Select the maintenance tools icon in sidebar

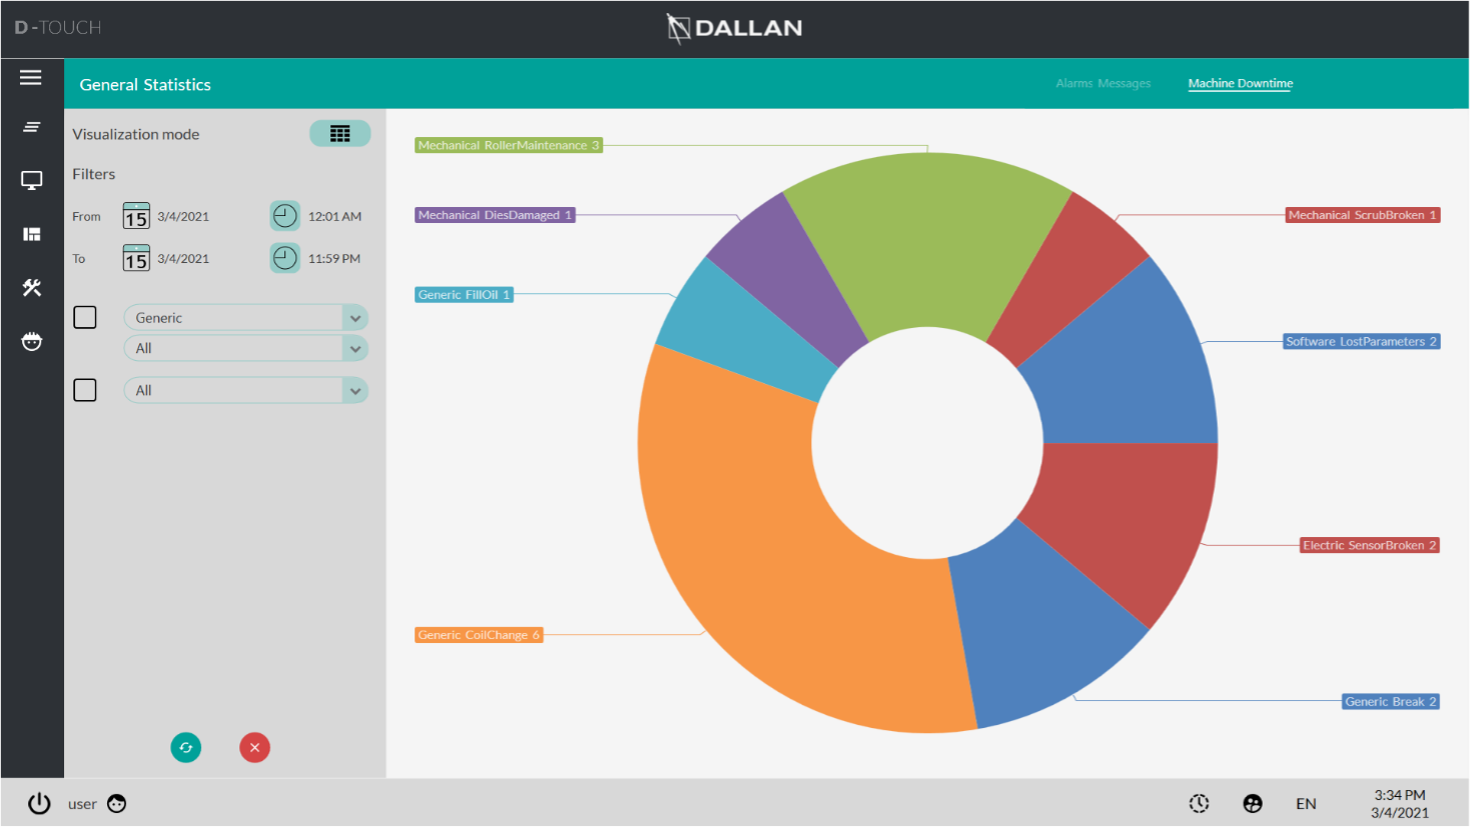click(x=31, y=287)
